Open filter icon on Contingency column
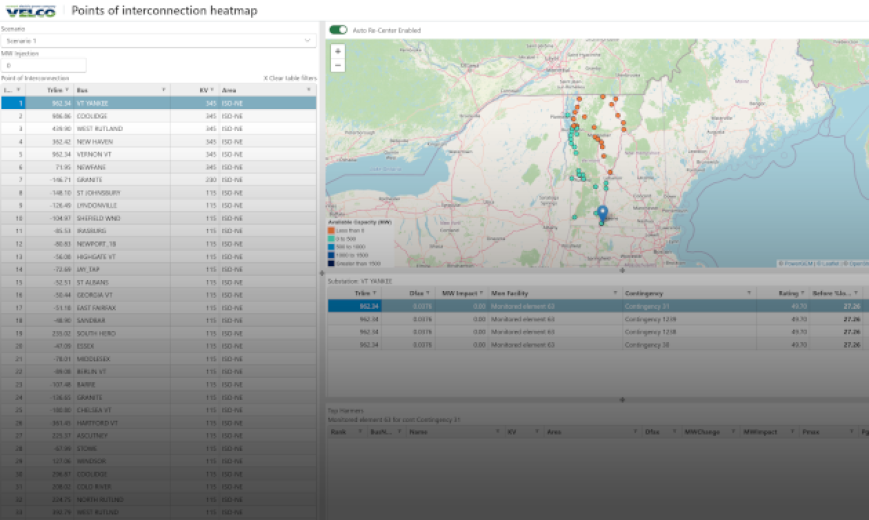Viewport: 869px width, 520px height. coord(750,293)
